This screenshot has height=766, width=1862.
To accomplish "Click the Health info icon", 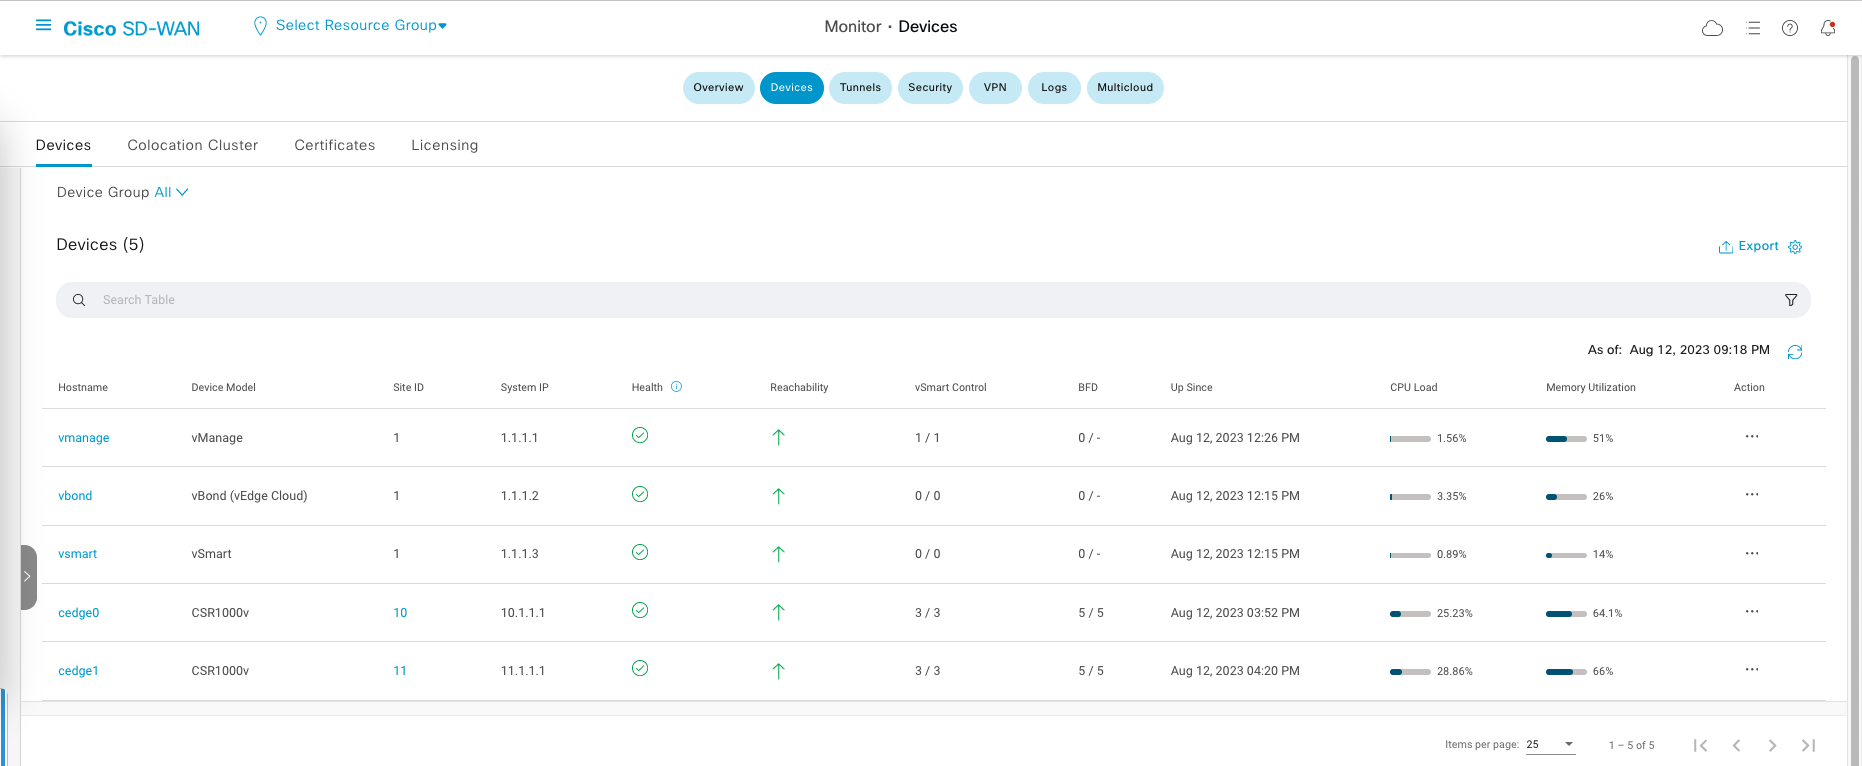I will [x=676, y=387].
